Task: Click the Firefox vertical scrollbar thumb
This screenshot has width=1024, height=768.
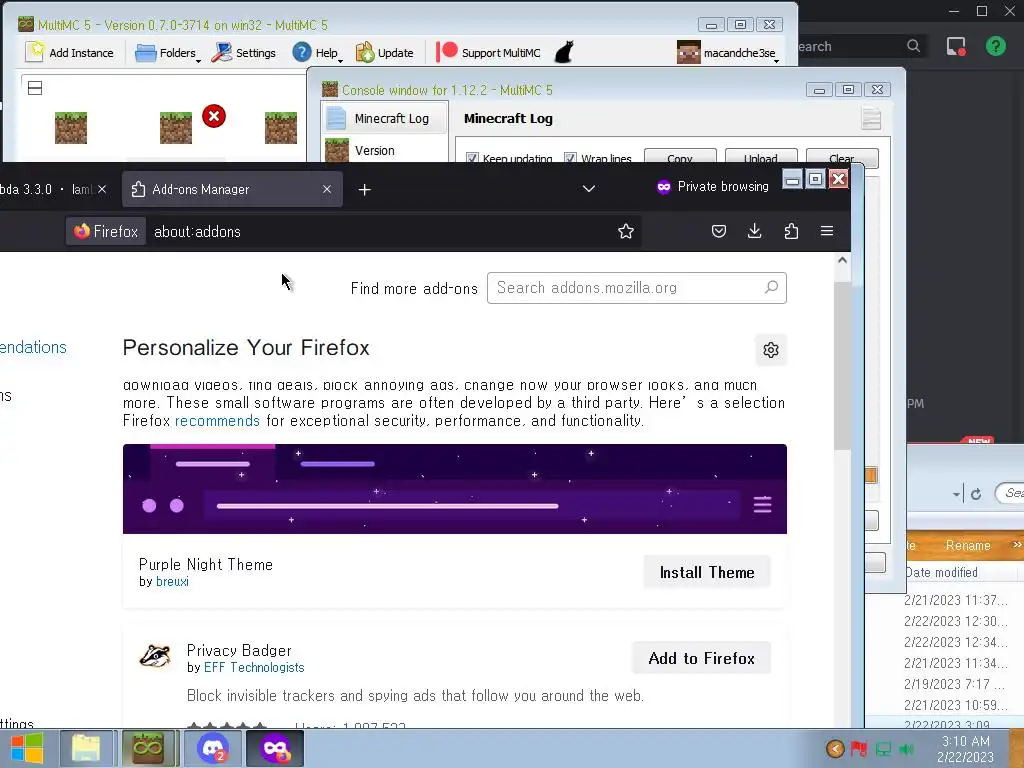Action: [842, 366]
